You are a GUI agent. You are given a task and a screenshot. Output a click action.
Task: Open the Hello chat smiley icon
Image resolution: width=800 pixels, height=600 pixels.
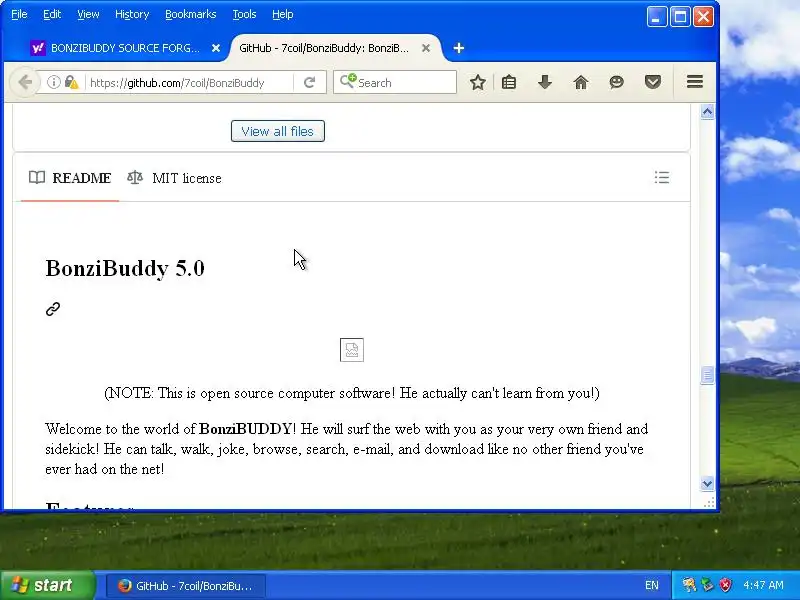616,82
